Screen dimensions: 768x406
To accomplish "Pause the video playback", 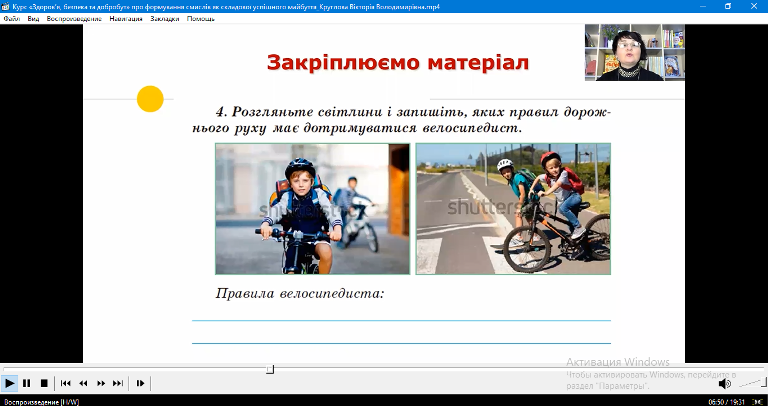I will coord(27,383).
